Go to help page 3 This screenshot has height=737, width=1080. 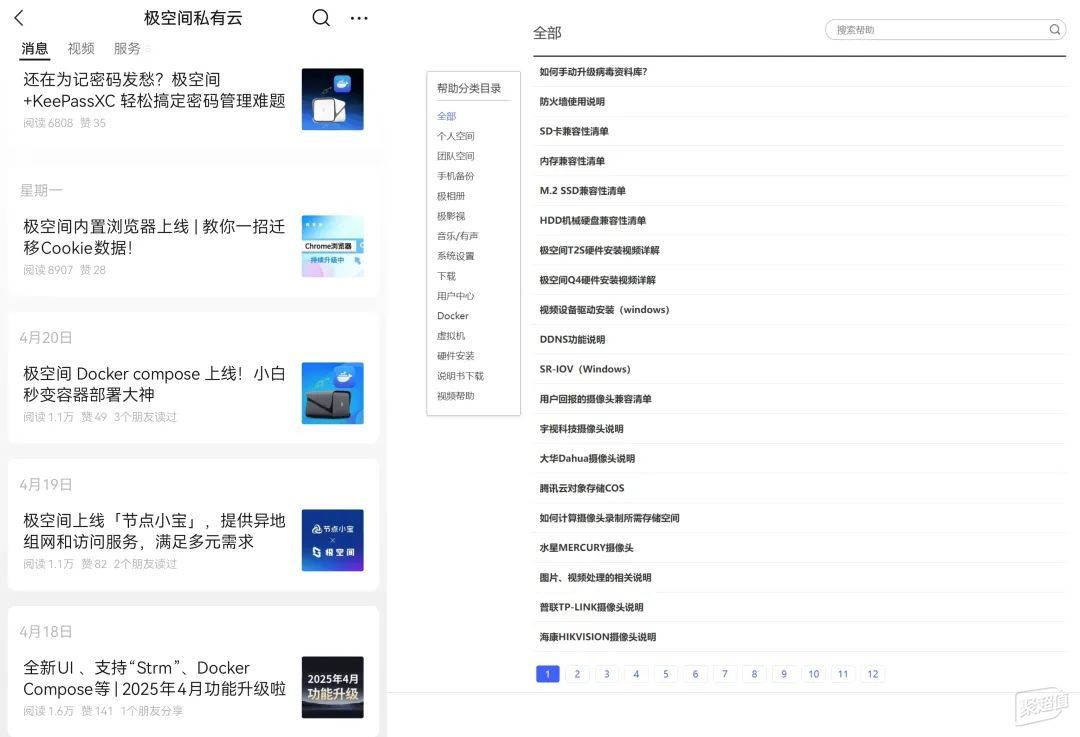pyautogui.click(x=607, y=674)
